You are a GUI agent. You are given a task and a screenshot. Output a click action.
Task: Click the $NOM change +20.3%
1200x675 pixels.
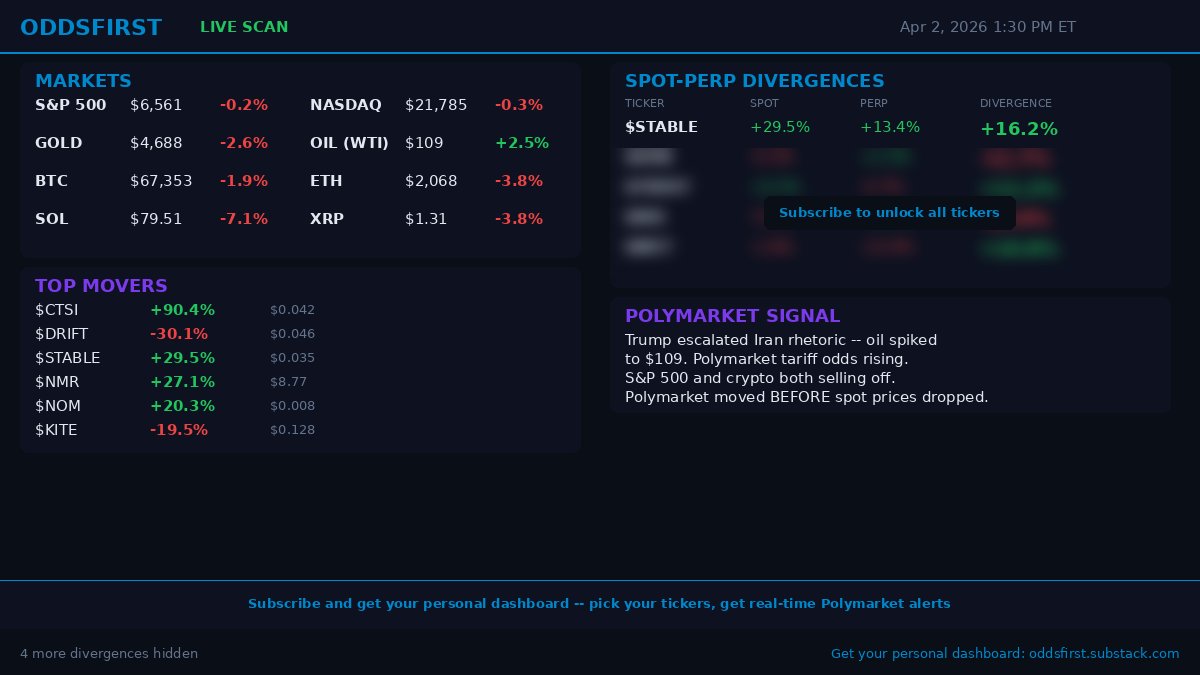pos(182,406)
